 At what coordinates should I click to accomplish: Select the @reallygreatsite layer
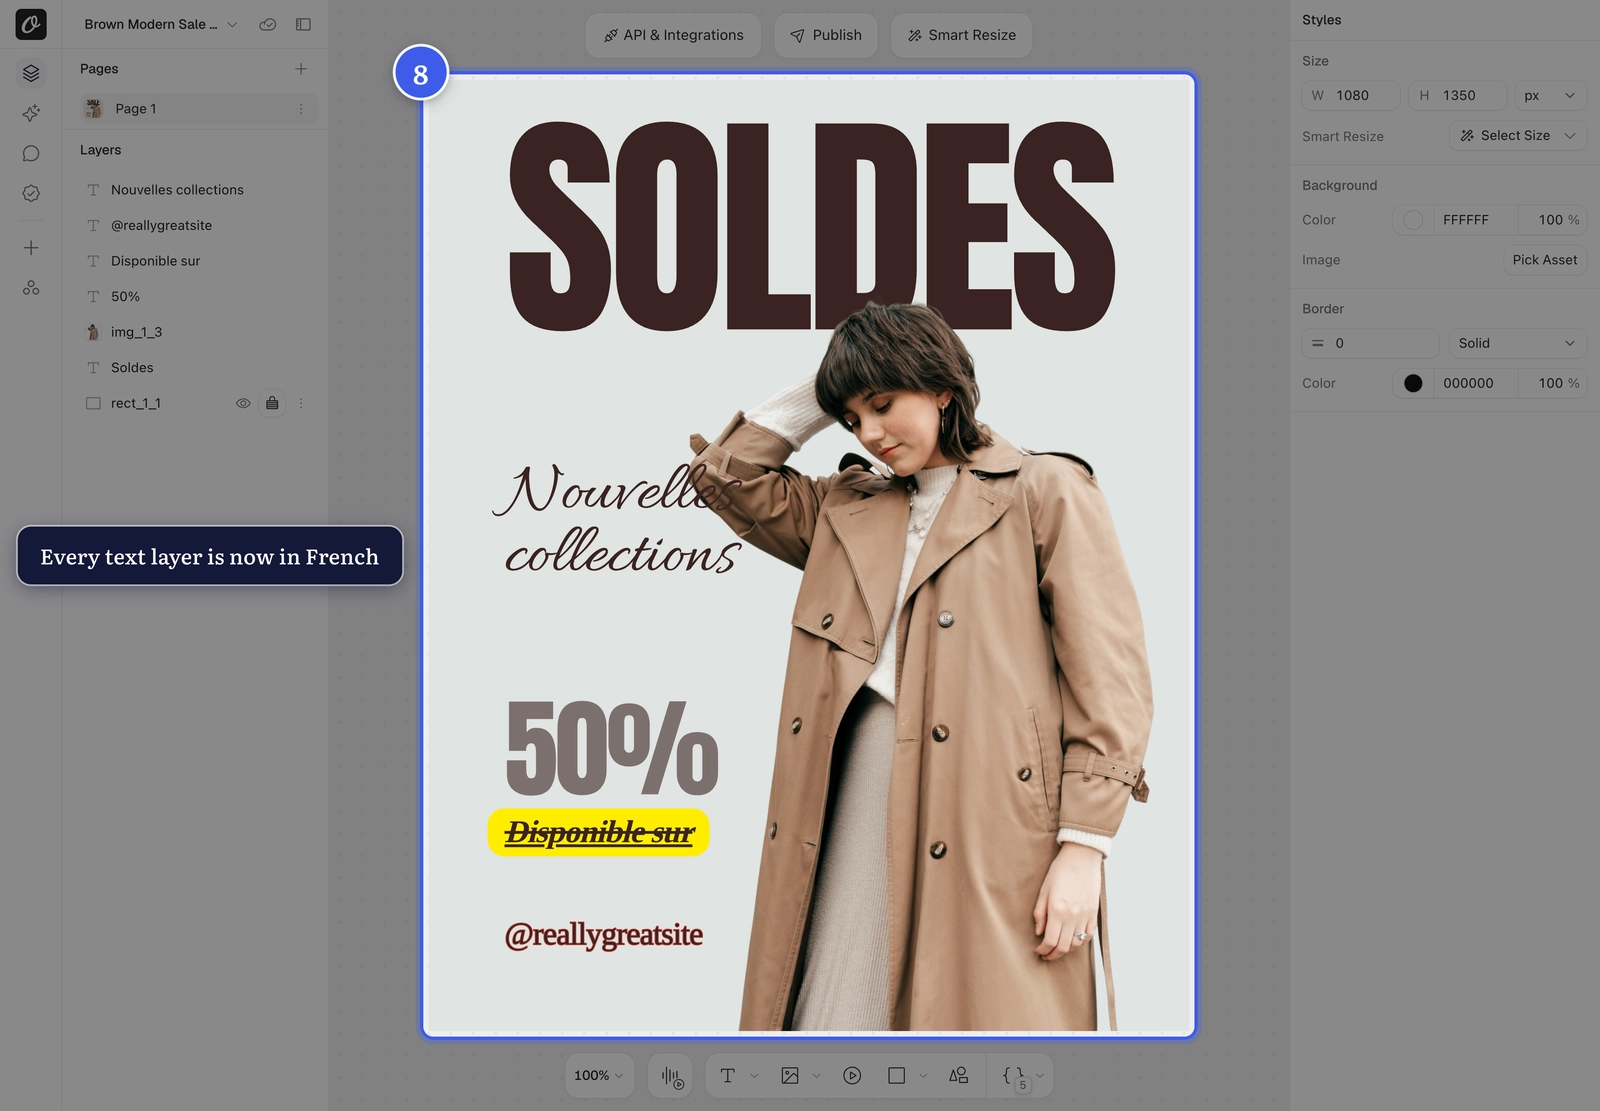click(196, 226)
